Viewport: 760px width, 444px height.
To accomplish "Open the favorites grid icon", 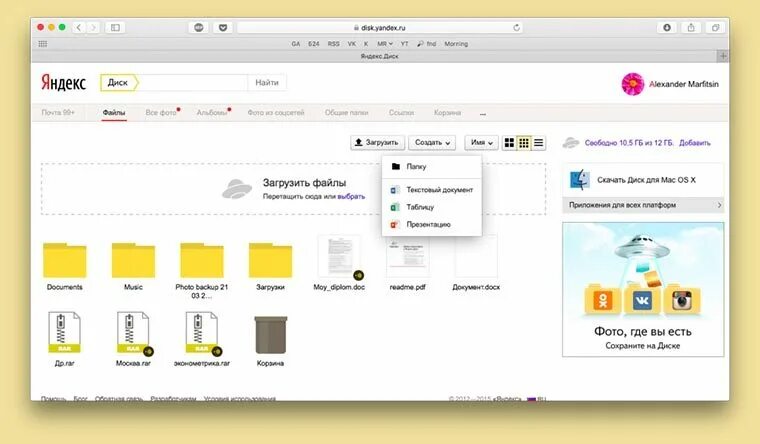I will tap(43, 44).
